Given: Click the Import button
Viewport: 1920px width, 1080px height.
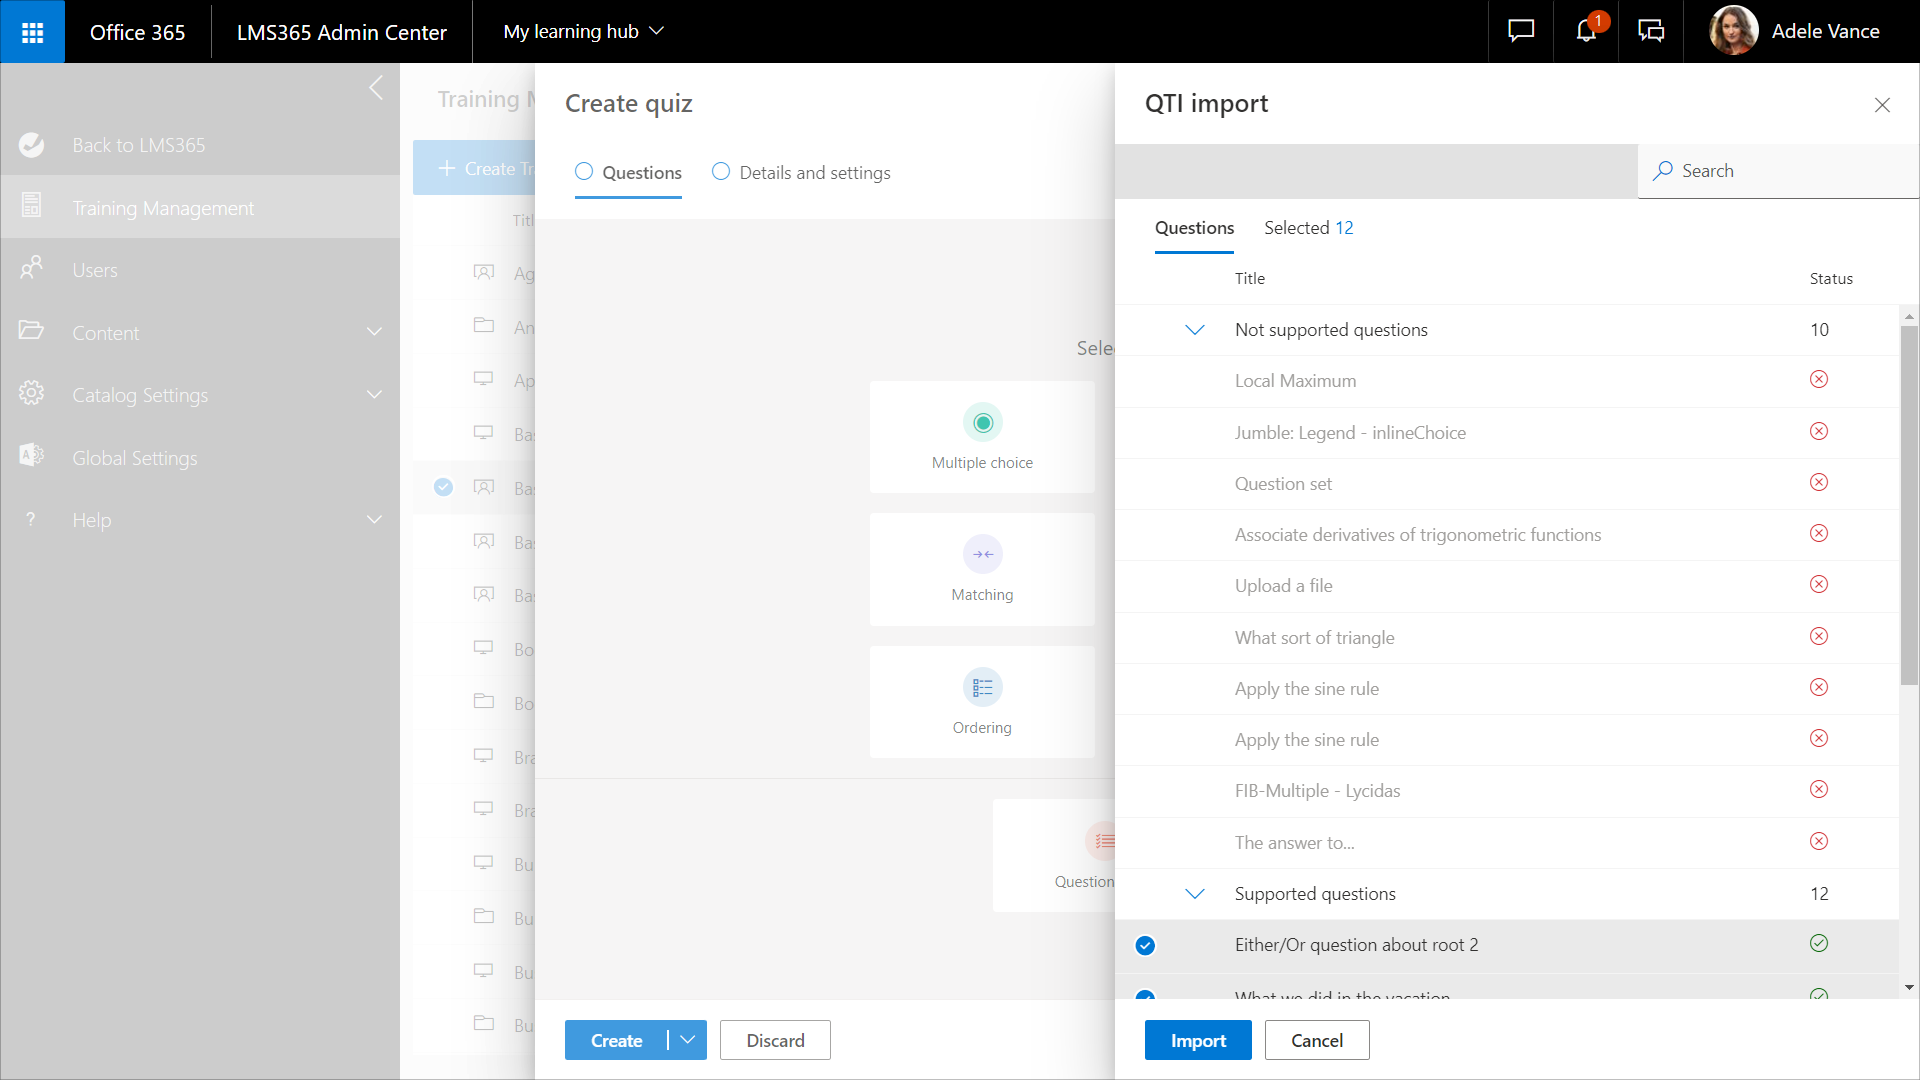Looking at the screenshot, I should click(x=1198, y=1040).
